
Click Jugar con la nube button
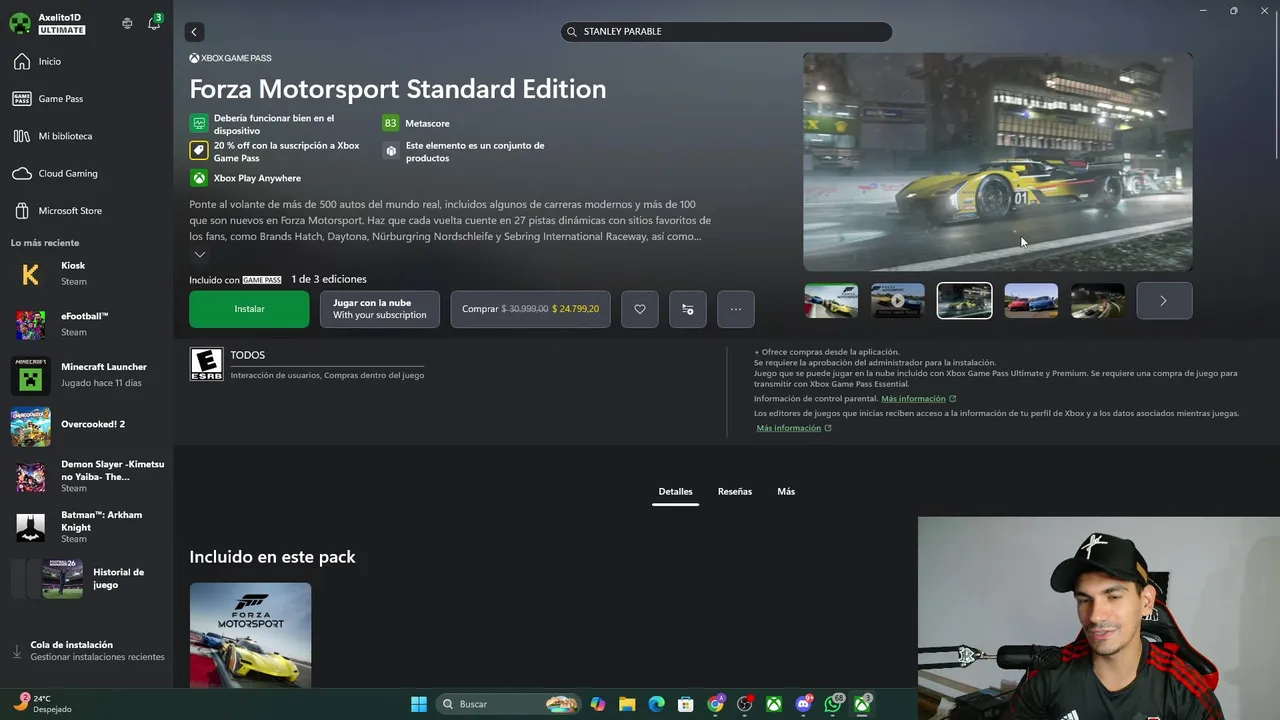point(379,309)
